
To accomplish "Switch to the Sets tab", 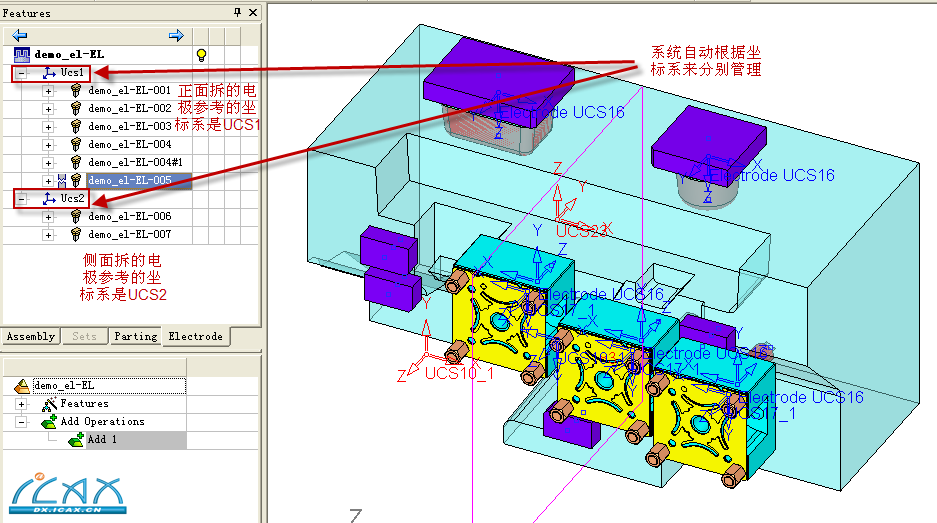I will 84,337.
